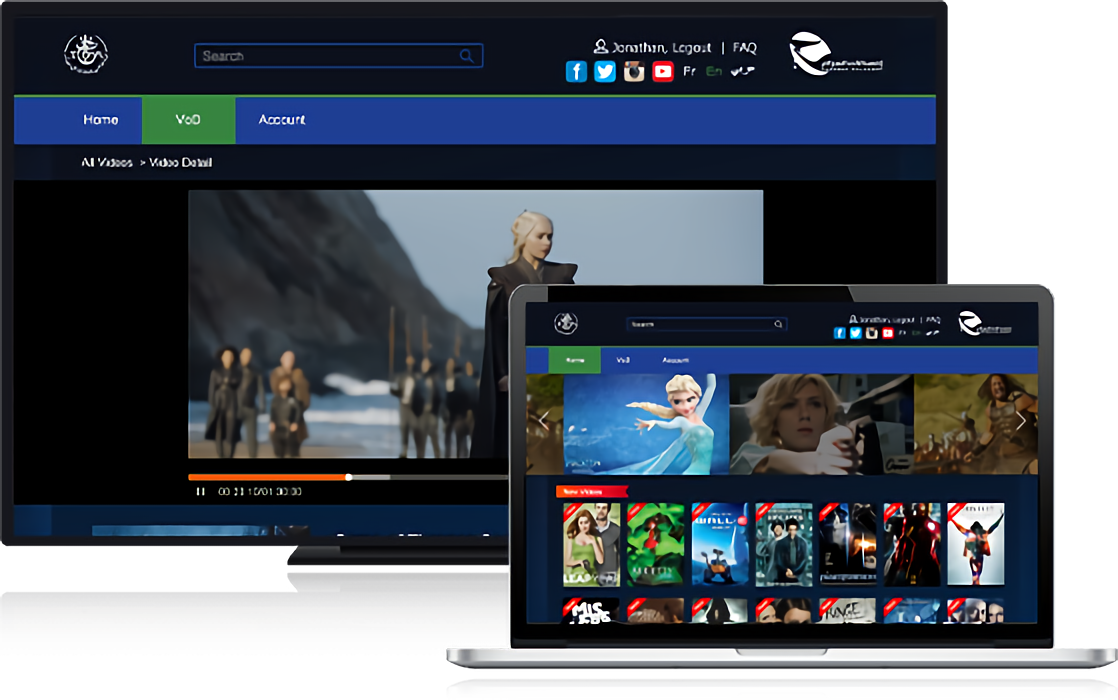
Task: Click the Instagram icon on the large screen
Action: point(634,71)
